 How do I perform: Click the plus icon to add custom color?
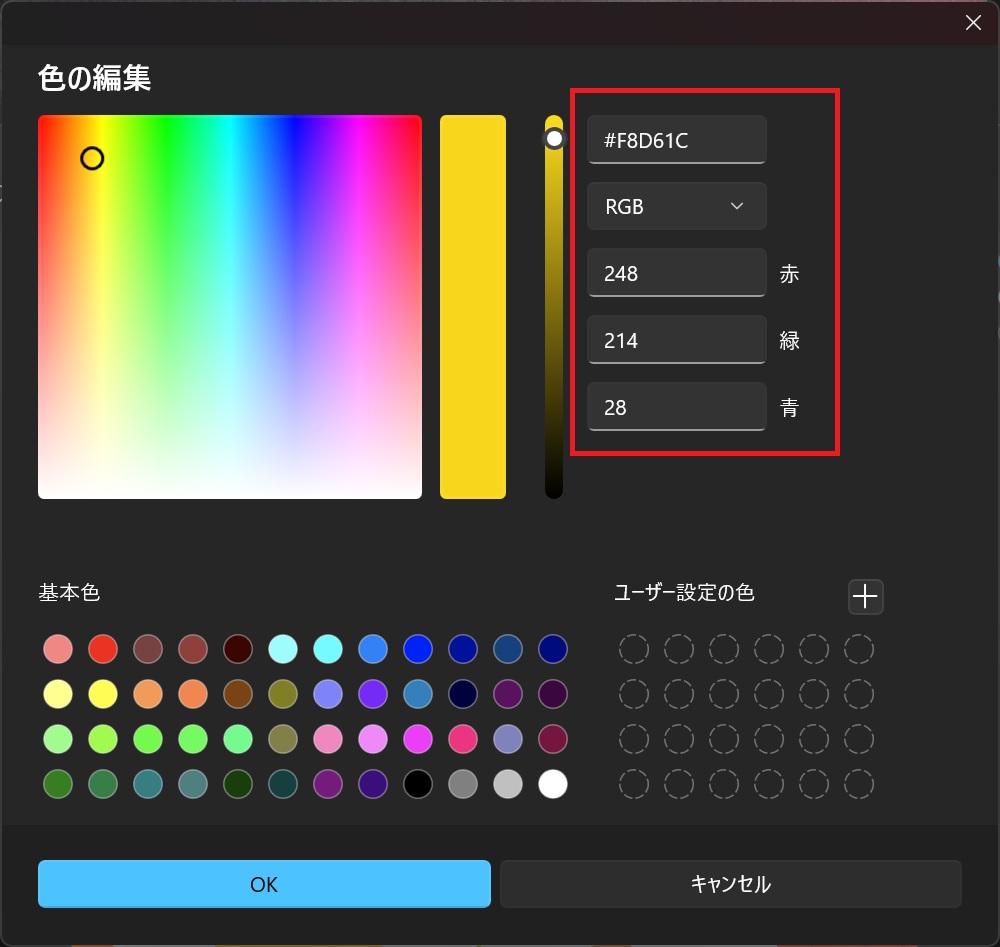pyautogui.click(x=865, y=597)
